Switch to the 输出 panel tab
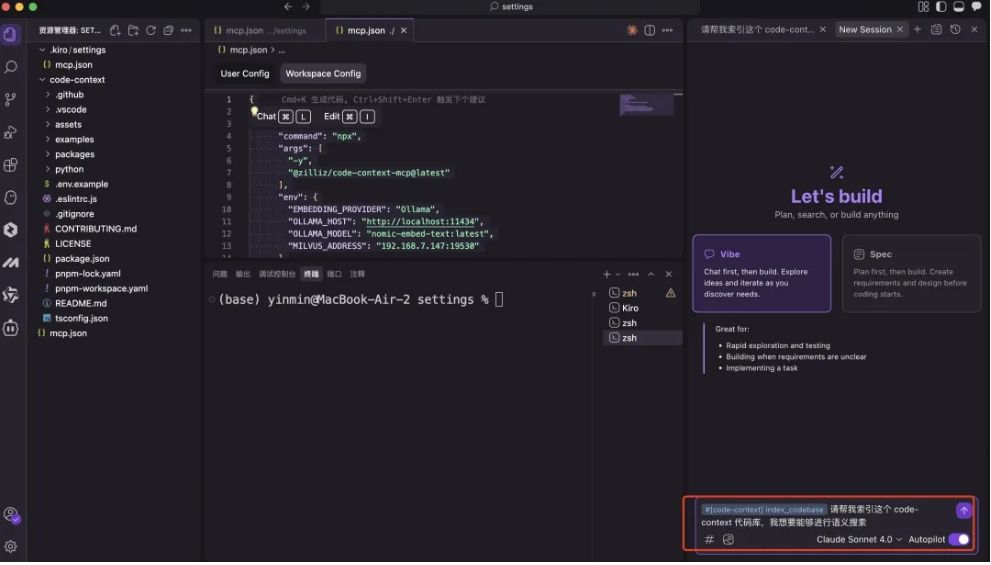This screenshot has height=565, width=991. tap(243, 274)
